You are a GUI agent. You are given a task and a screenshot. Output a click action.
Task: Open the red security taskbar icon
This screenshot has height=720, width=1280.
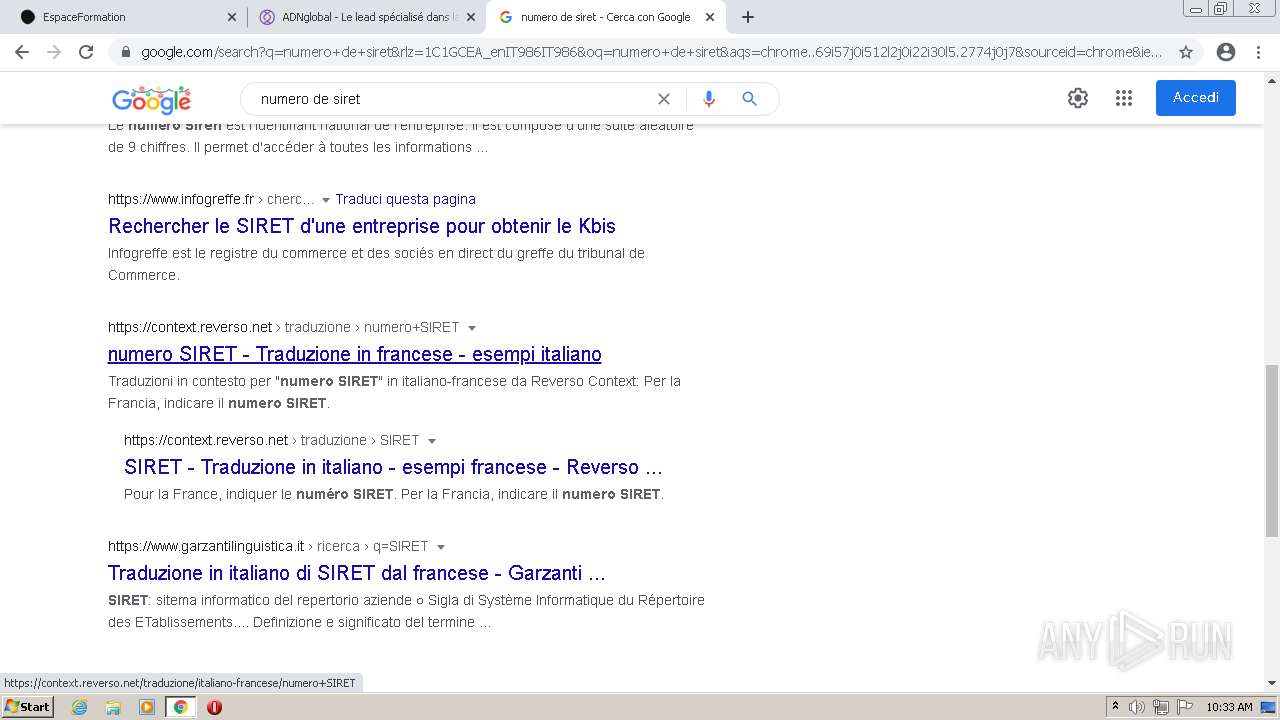[x=214, y=707]
